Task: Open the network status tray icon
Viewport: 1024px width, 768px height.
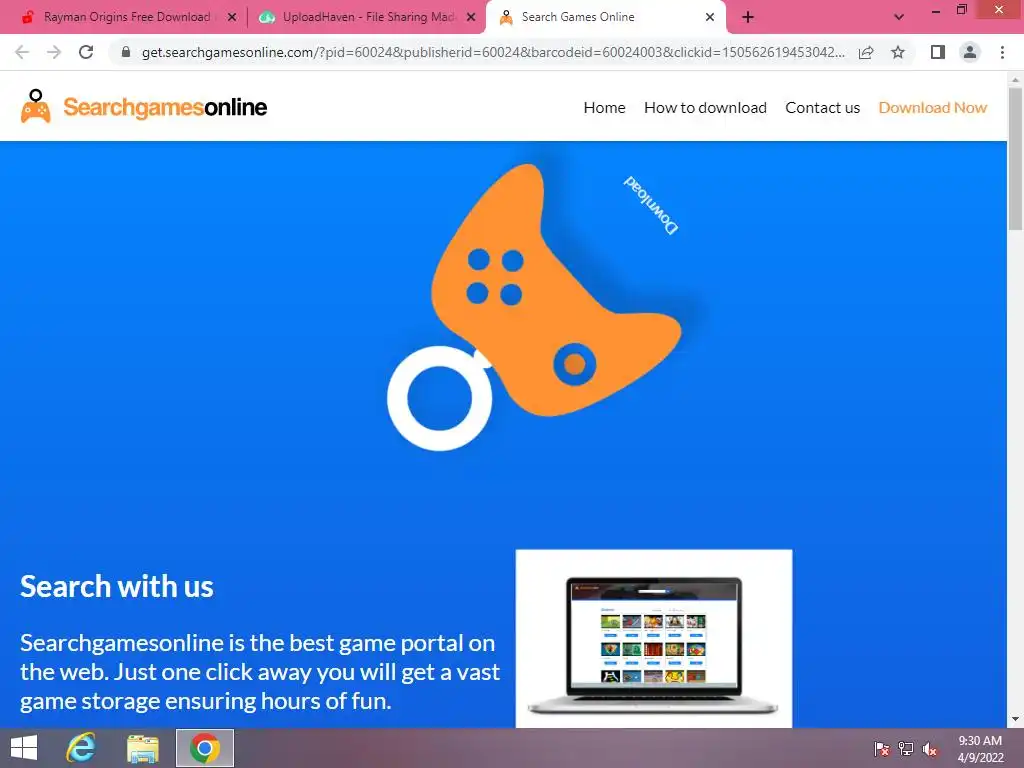Action: pyautogui.click(x=906, y=749)
